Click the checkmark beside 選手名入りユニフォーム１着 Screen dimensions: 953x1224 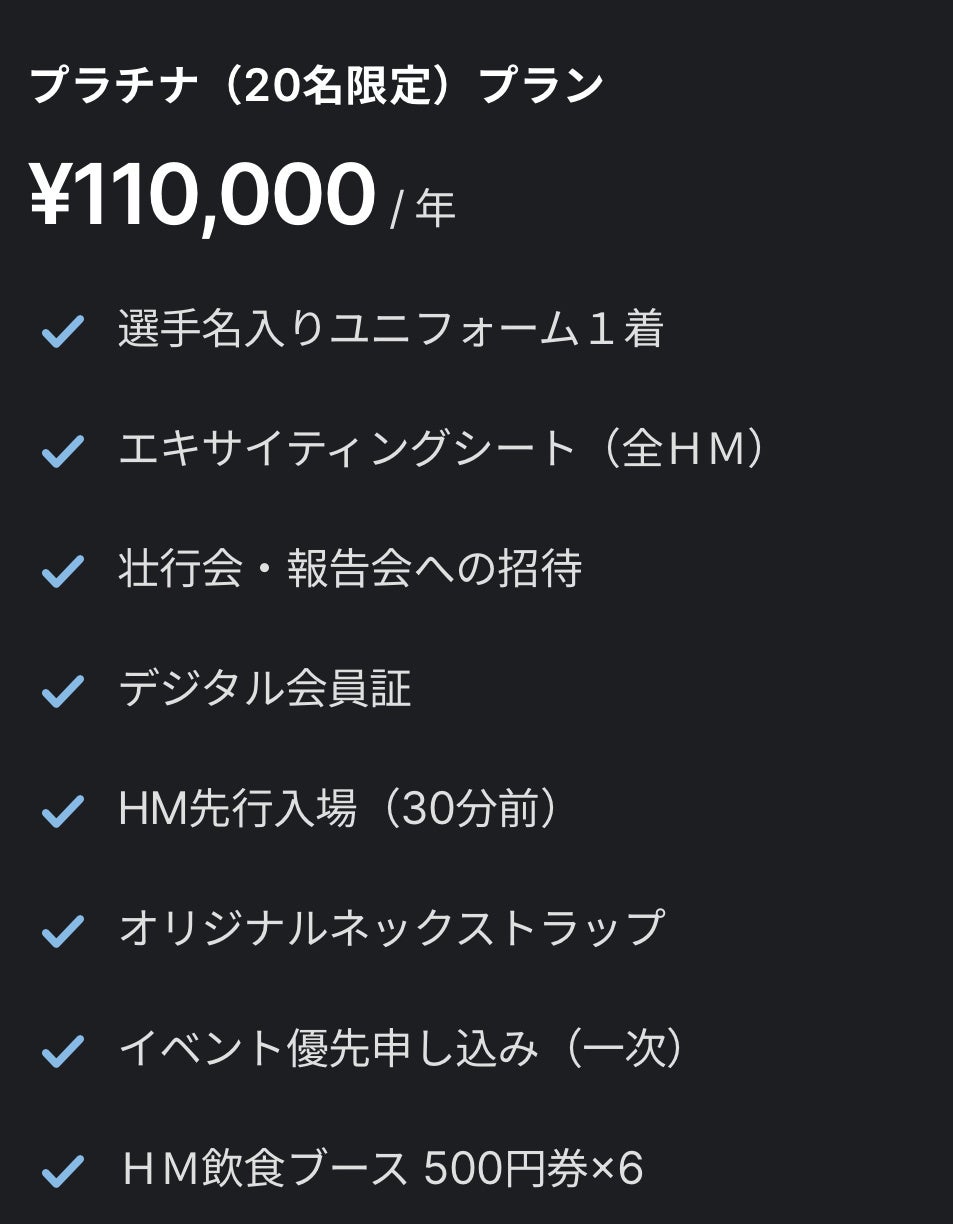pyautogui.click(x=62, y=332)
